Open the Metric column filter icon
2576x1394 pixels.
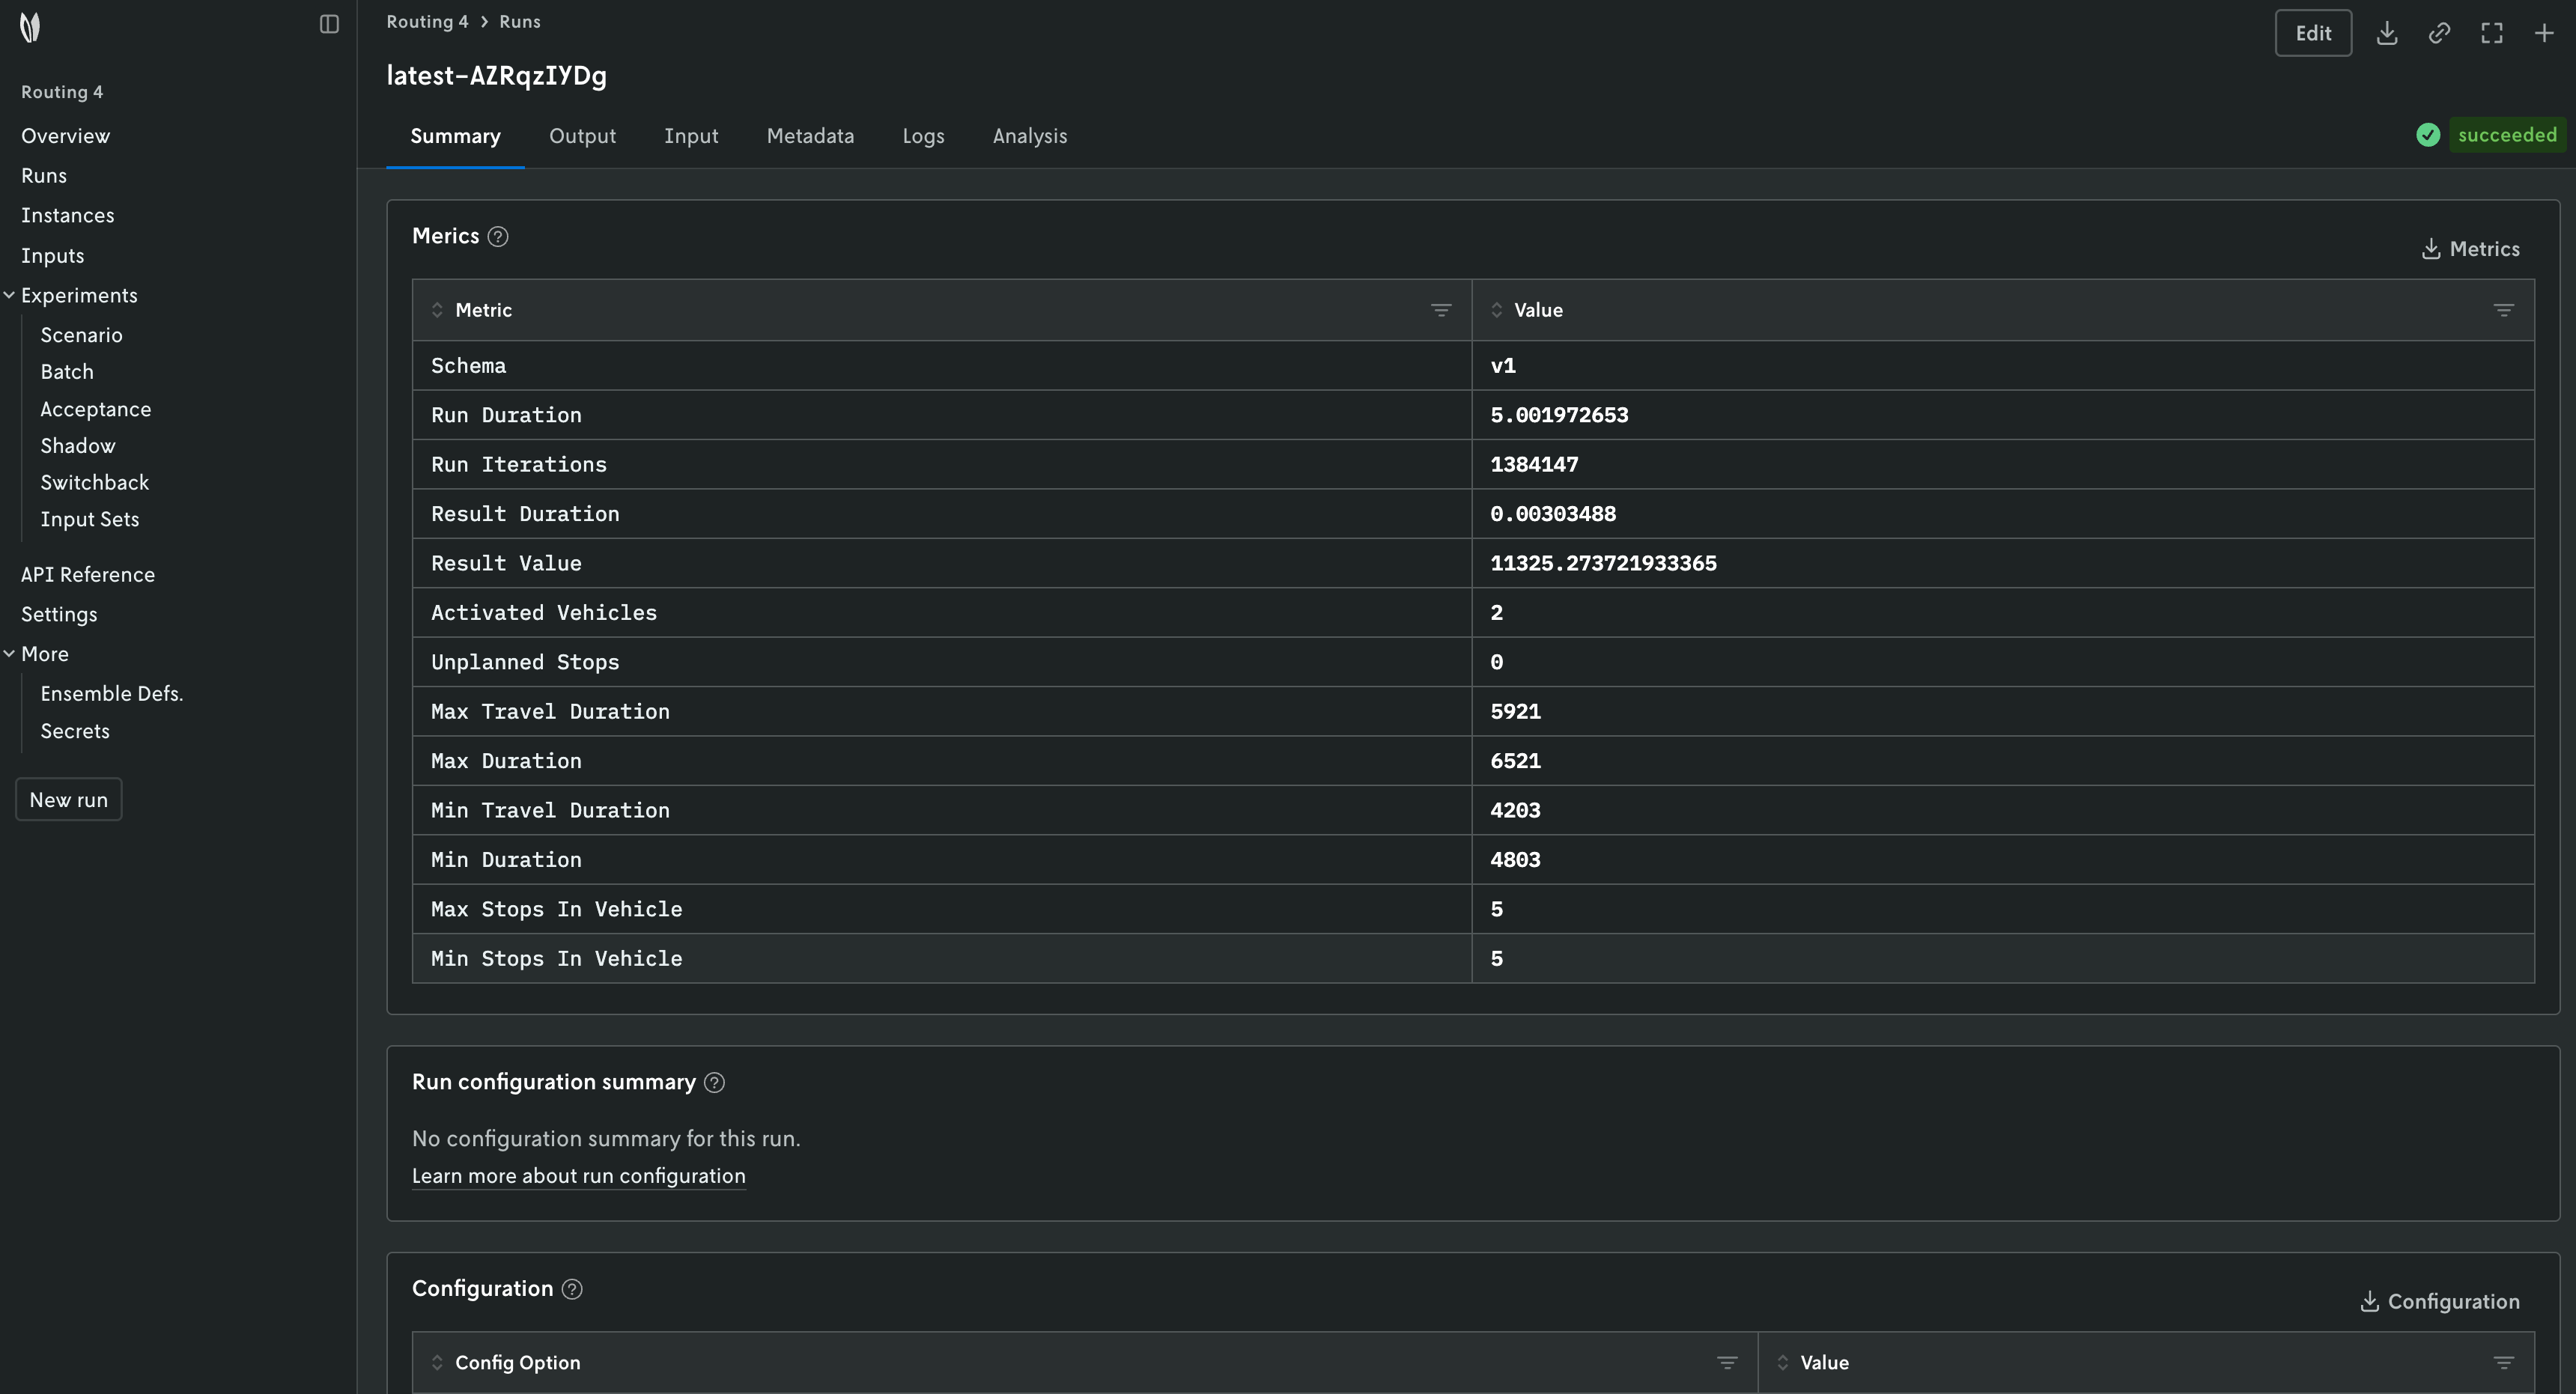pos(1441,310)
